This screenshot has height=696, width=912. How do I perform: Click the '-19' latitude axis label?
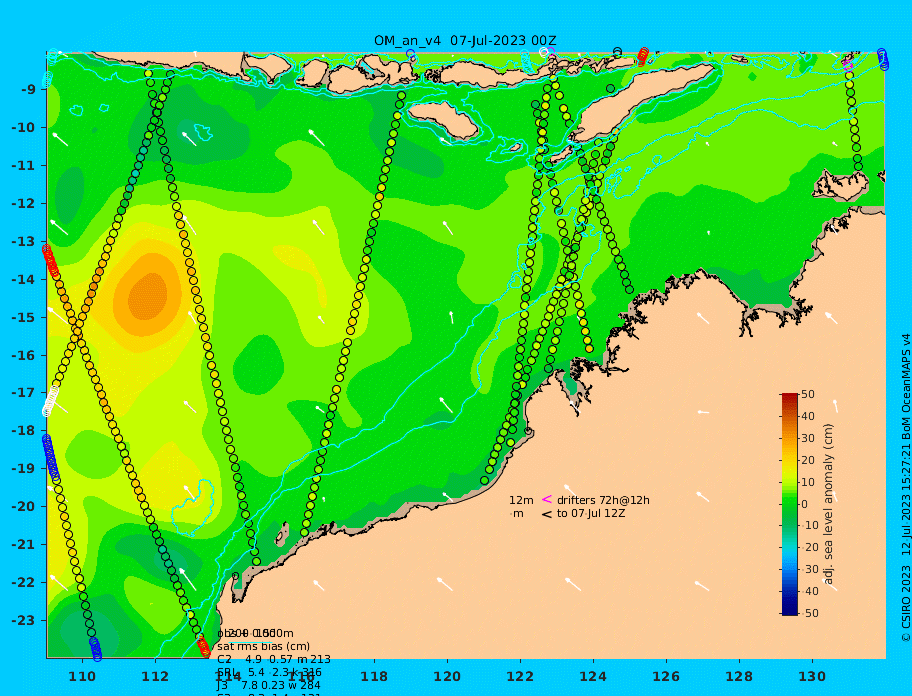click(24, 469)
